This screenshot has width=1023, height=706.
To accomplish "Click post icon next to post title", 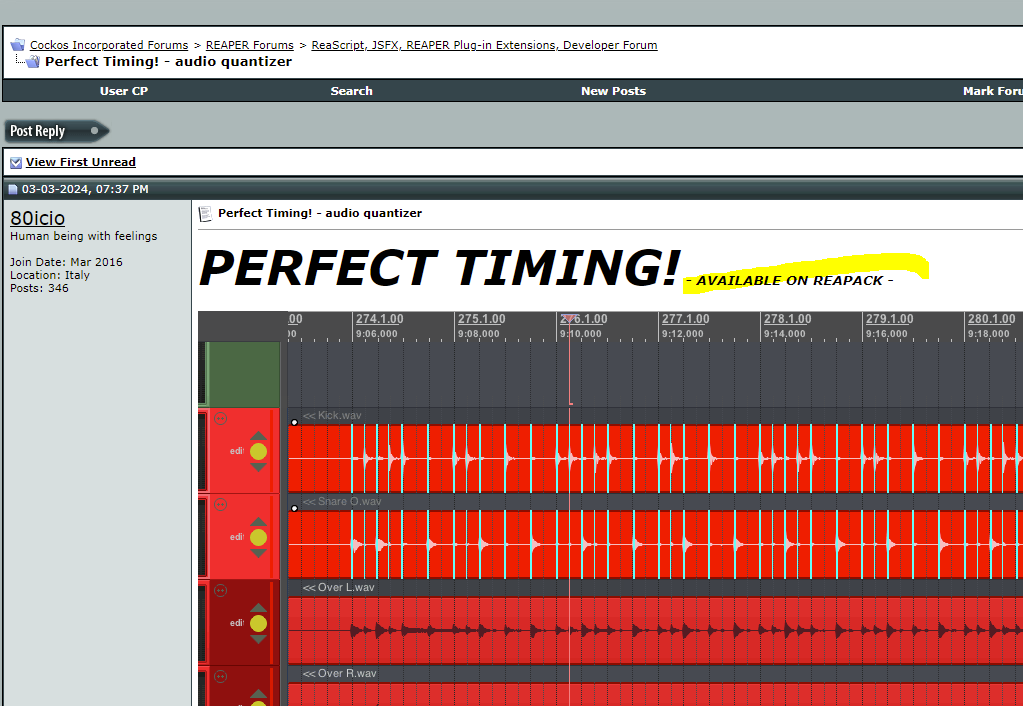I will click(206, 213).
